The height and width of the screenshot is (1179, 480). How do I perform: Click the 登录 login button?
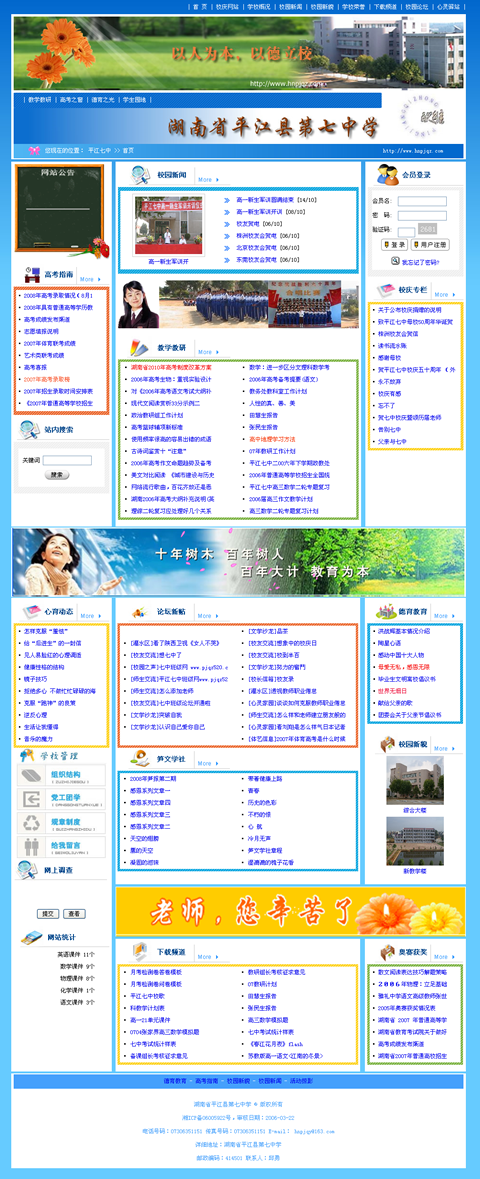[x=394, y=244]
